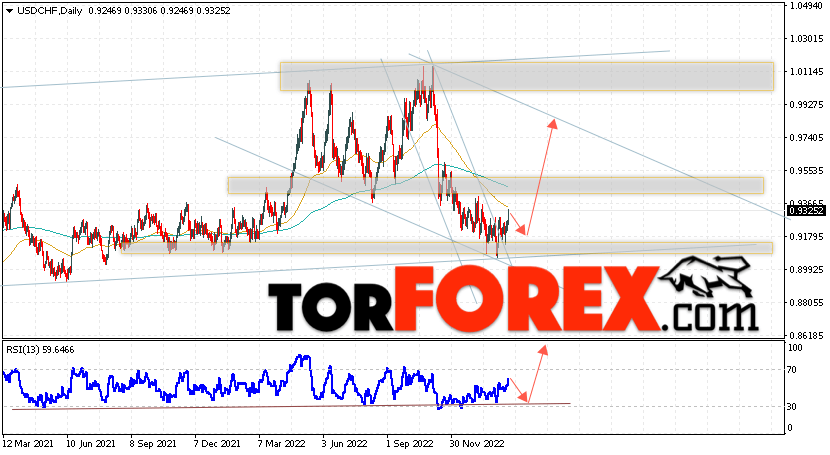Click the 0.86185 price axis label
The height and width of the screenshot is (455, 830).
pyautogui.click(x=807, y=335)
